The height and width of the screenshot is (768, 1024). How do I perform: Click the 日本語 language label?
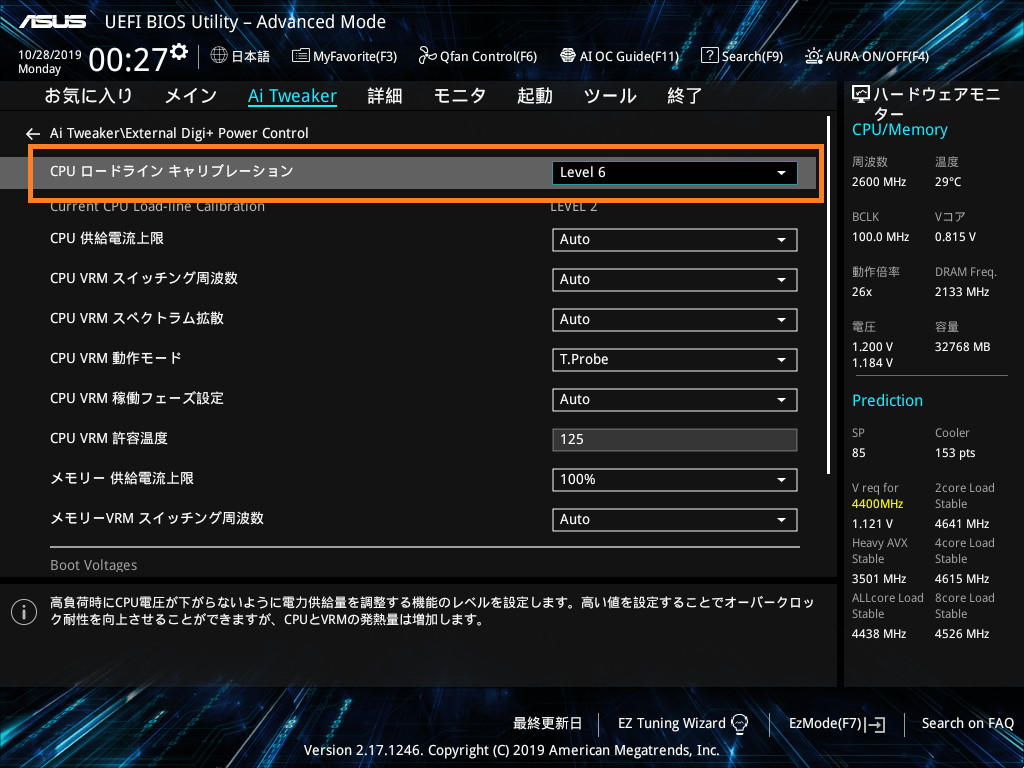(x=251, y=57)
